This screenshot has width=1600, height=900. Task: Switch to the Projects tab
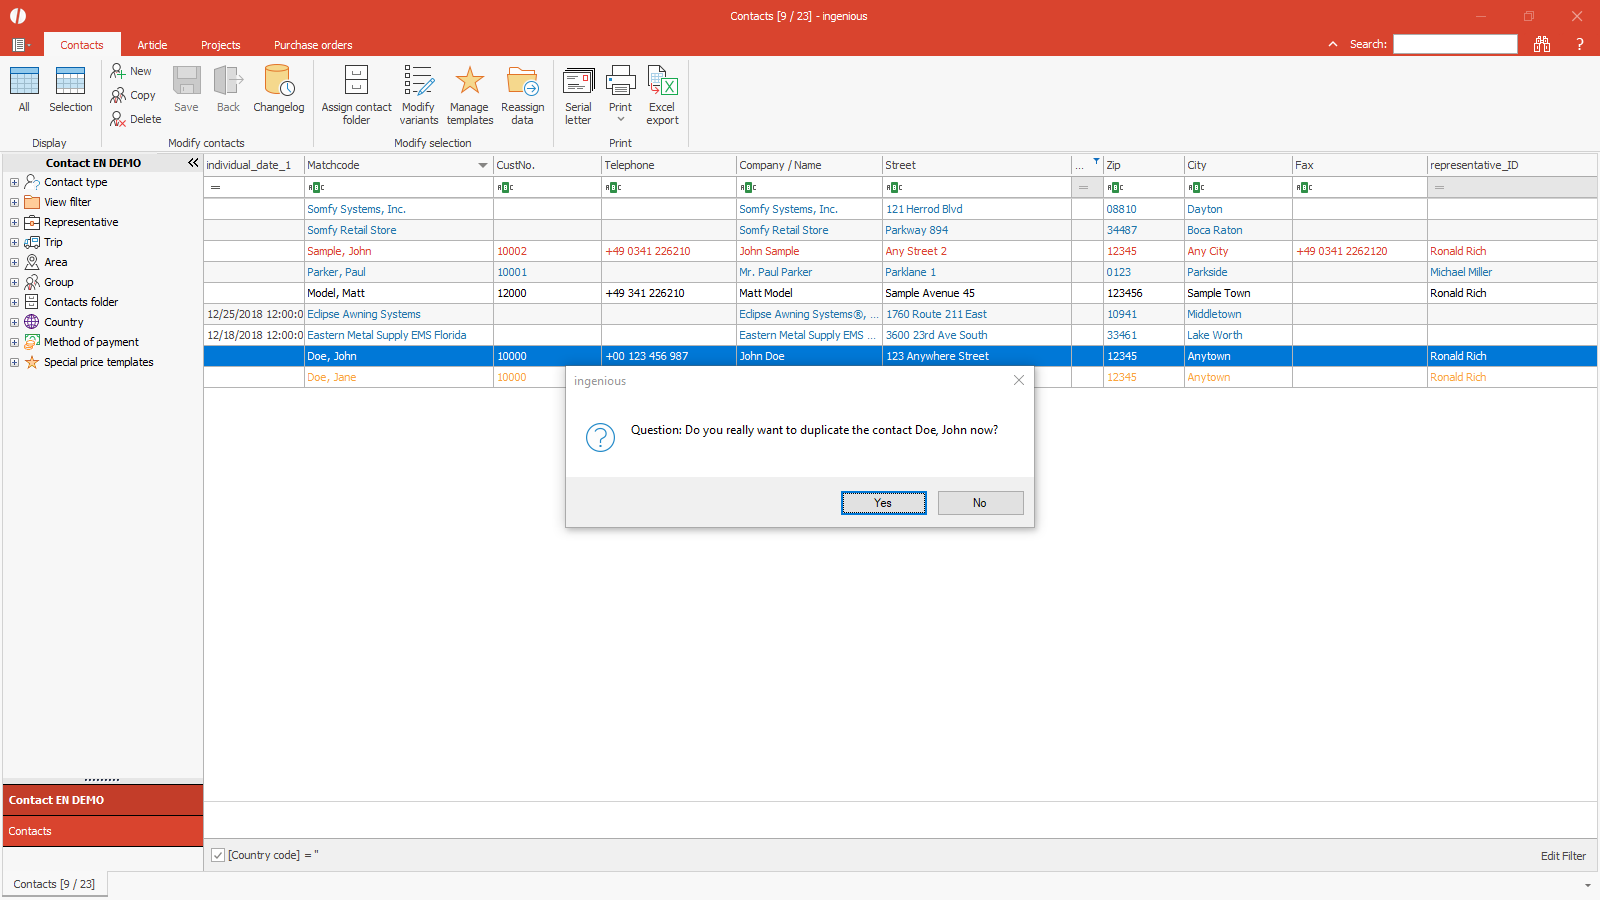coord(220,45)
